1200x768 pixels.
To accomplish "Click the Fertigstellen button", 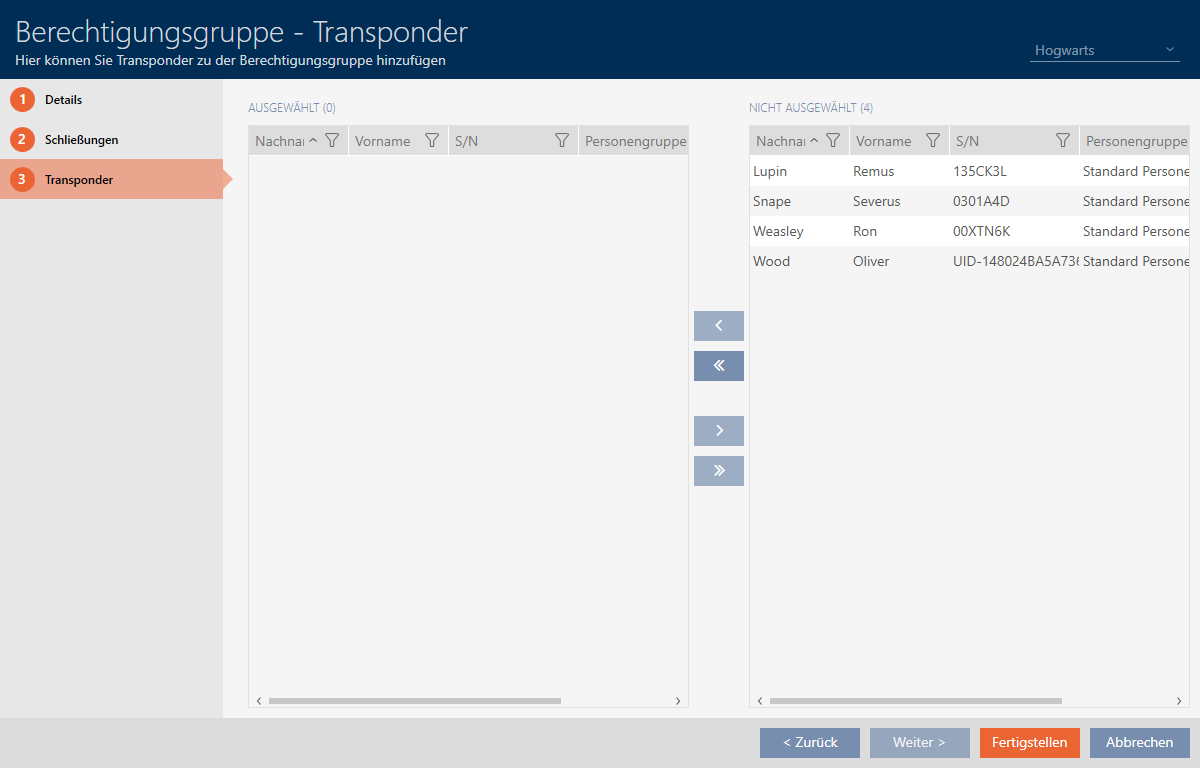I will tap(1029, 743).
